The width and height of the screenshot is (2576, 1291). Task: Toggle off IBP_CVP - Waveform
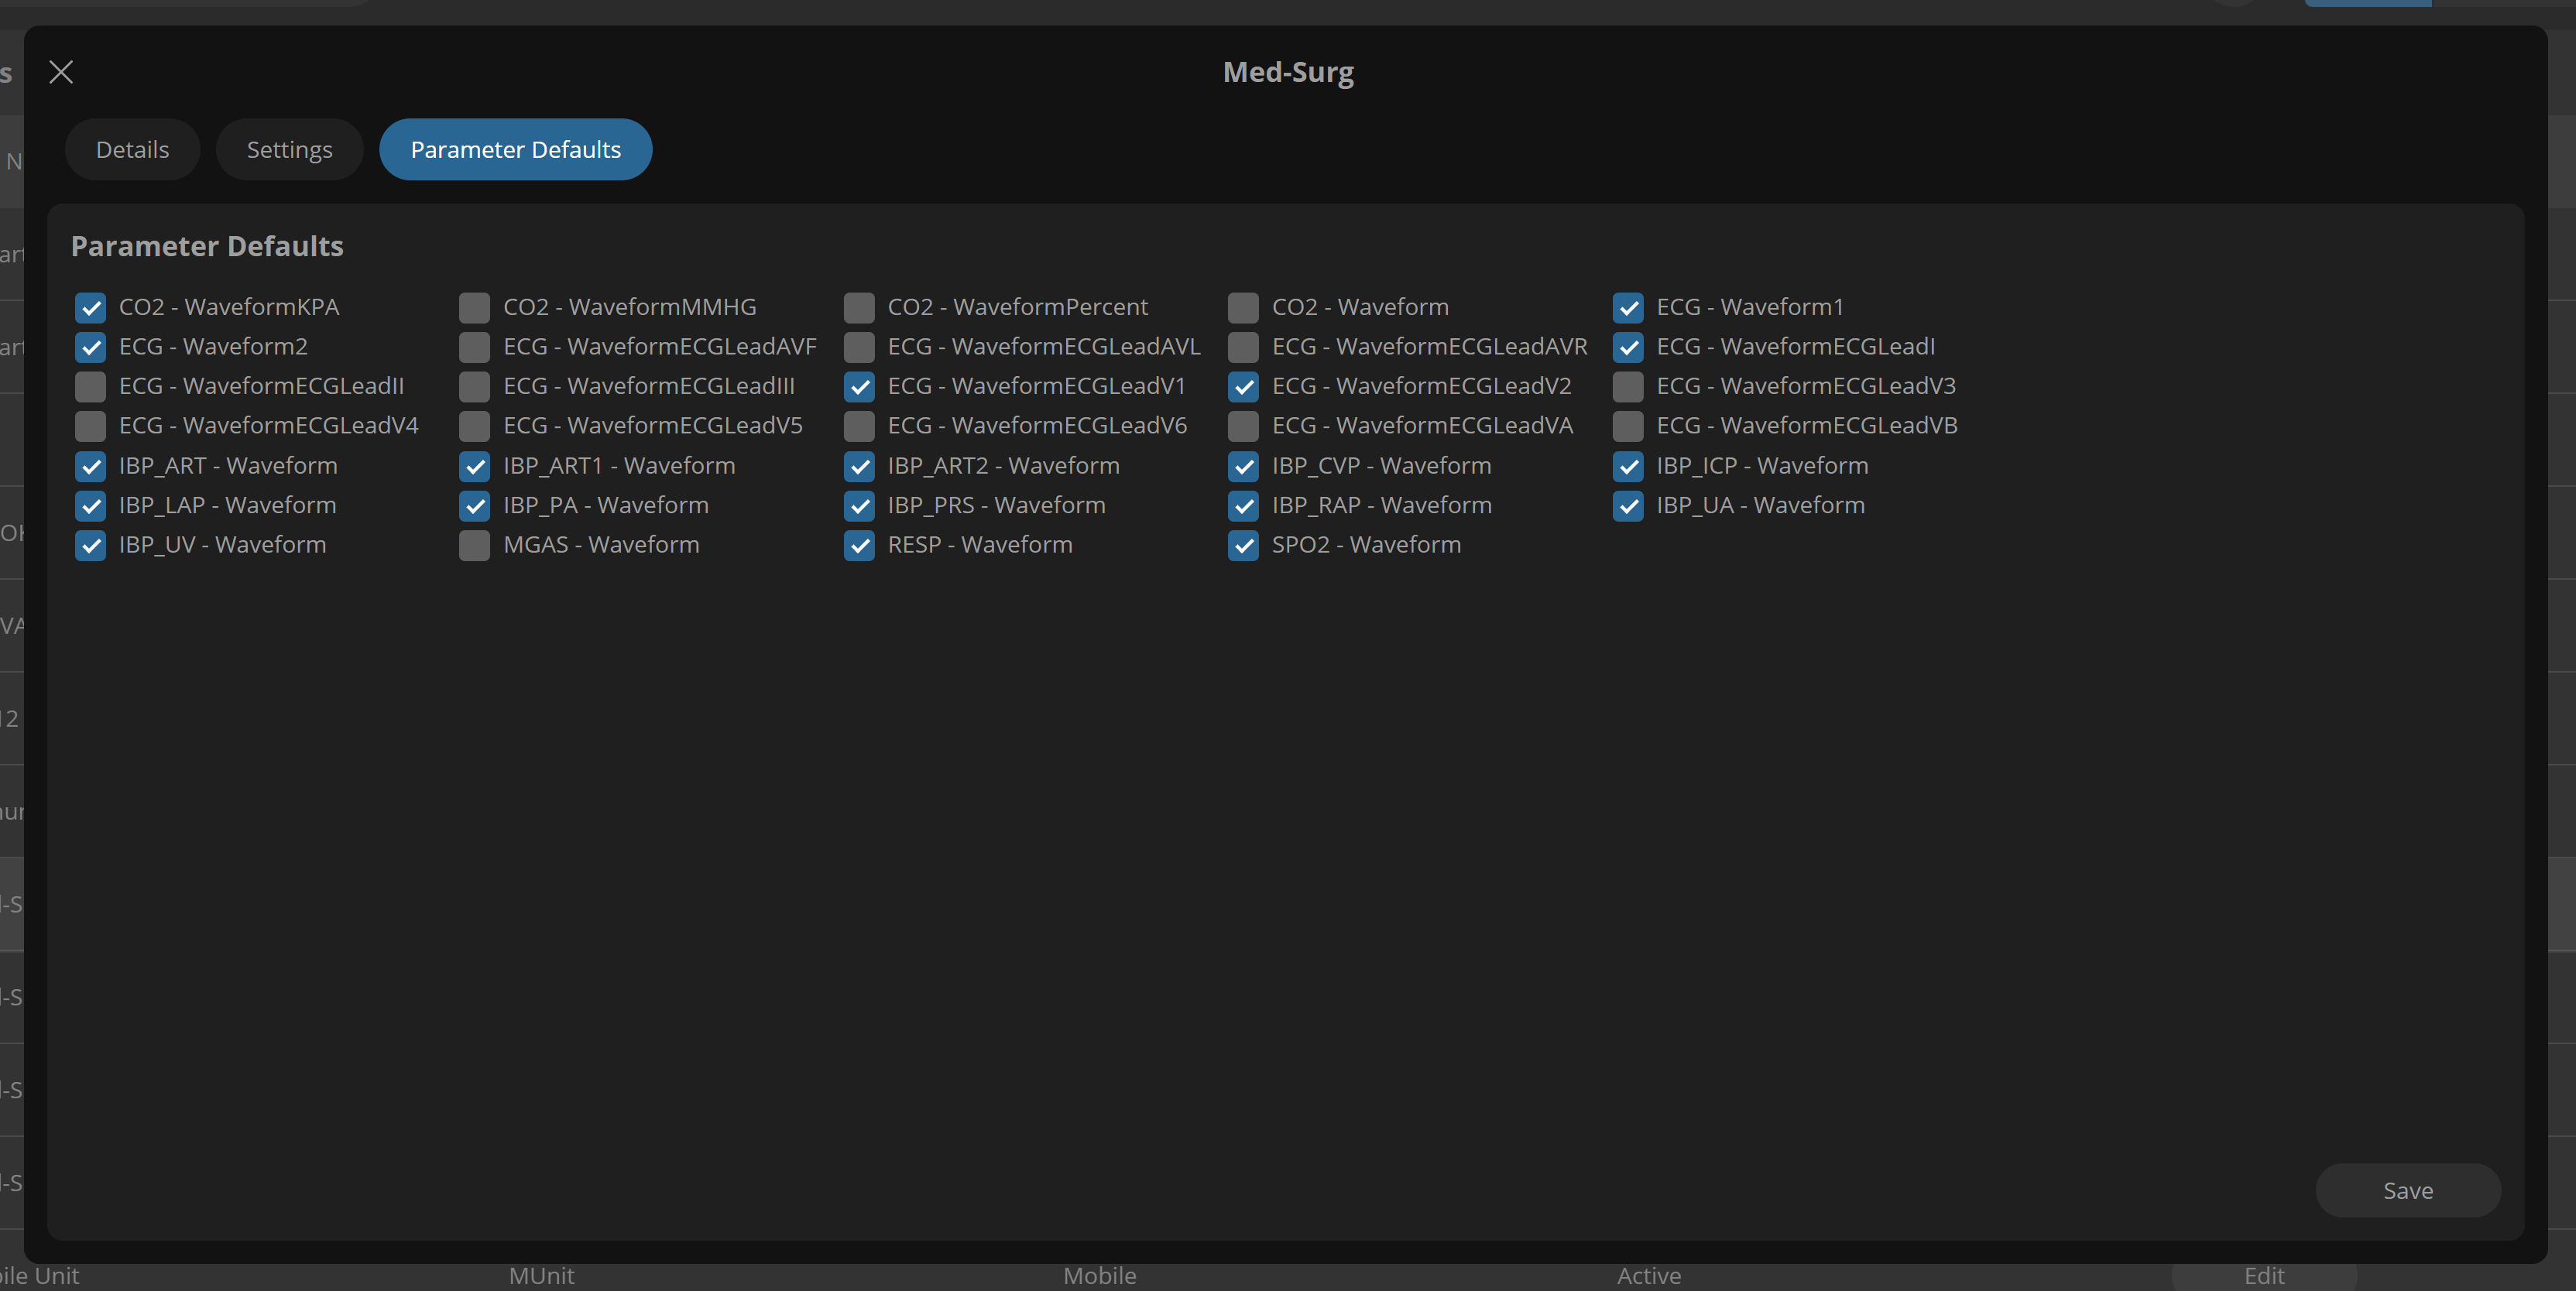click(1243, 466)
